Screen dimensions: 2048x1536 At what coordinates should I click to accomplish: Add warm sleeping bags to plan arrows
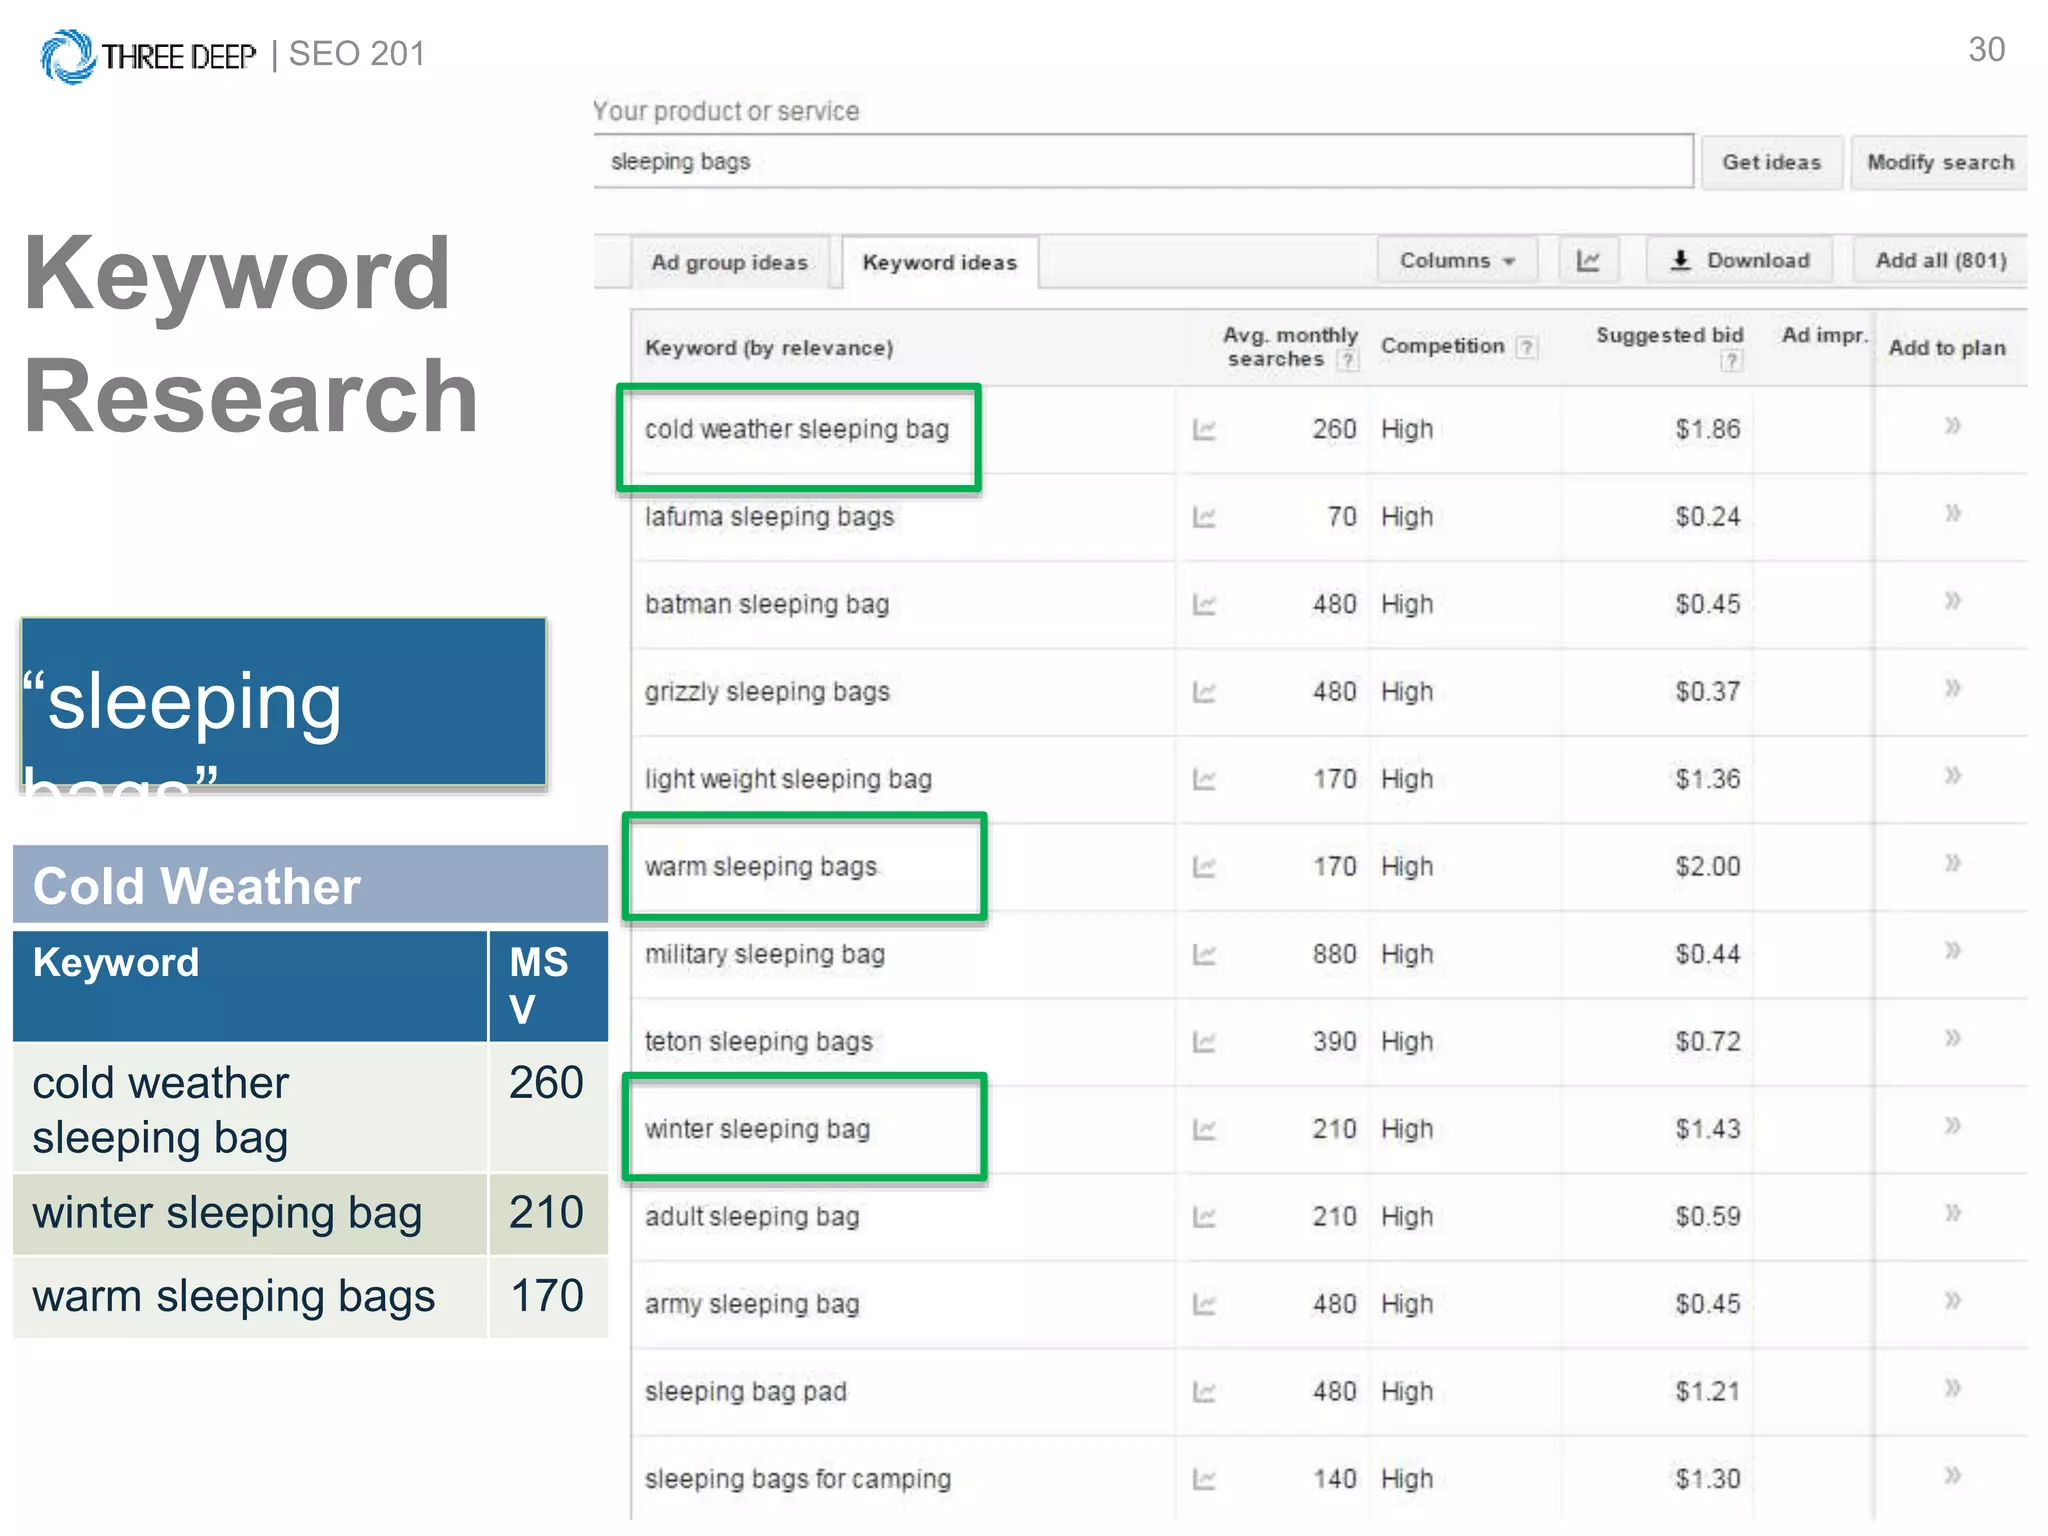point(1952,864)
